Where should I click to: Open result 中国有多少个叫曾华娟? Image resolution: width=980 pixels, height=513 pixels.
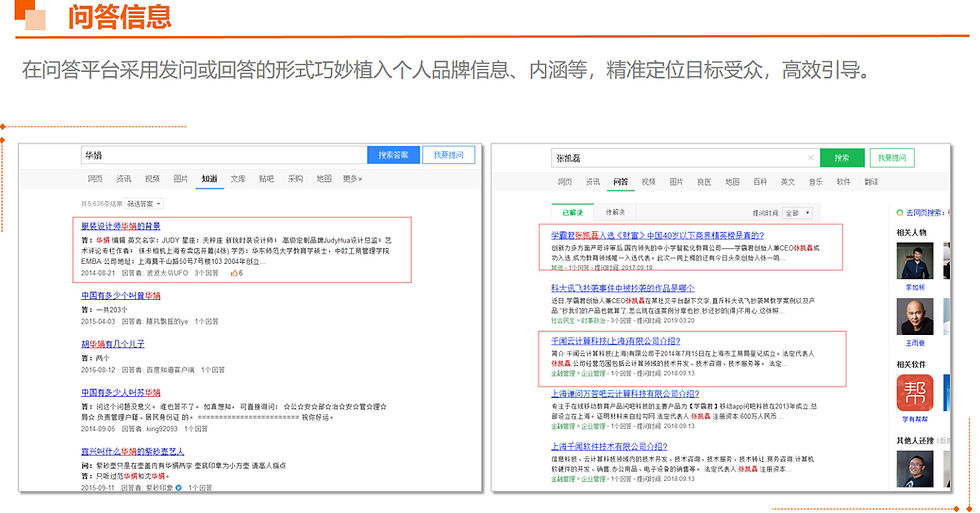(x=121, y=296)
